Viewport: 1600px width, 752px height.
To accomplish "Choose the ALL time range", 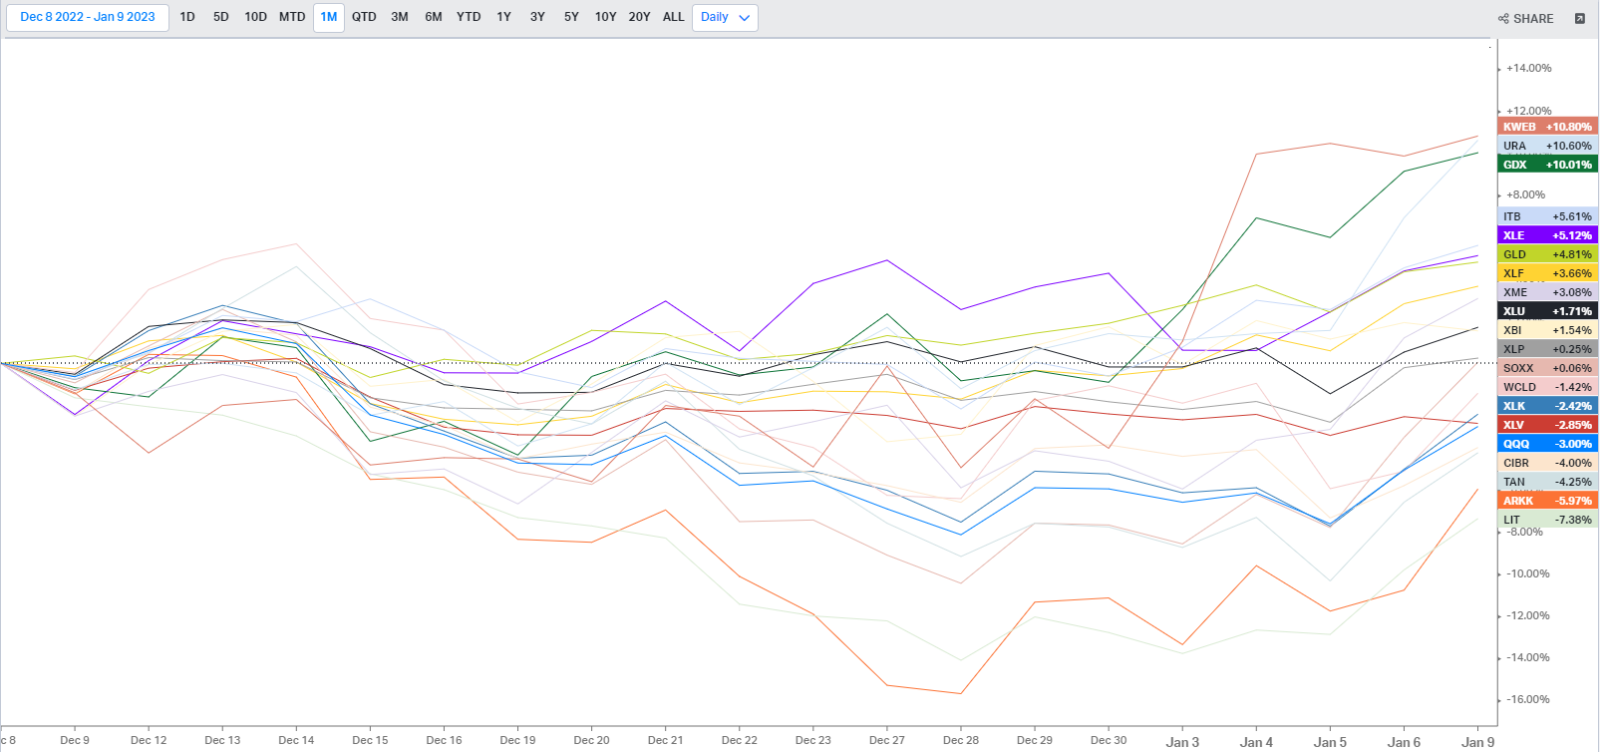I will 674,17.
